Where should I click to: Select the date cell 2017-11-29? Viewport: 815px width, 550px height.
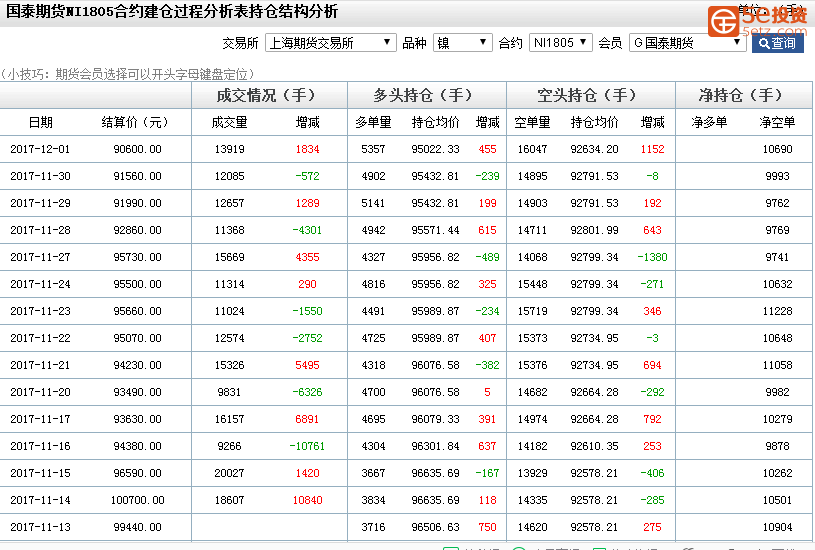pyautogui.click(x=40, y=203)
